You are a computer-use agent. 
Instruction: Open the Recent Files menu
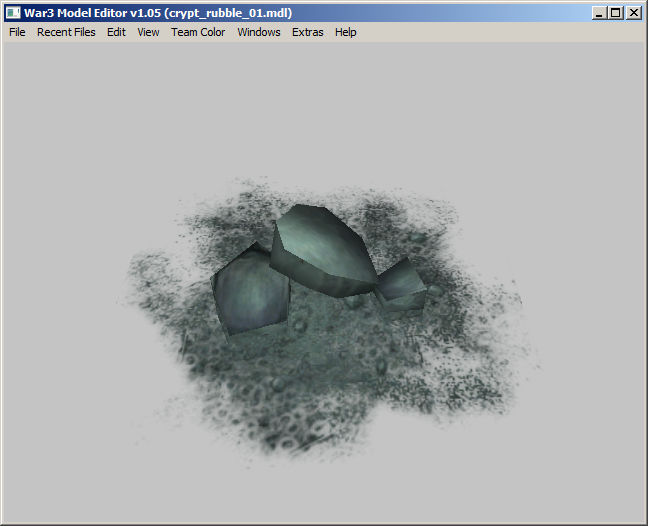[x=66, y=32]
